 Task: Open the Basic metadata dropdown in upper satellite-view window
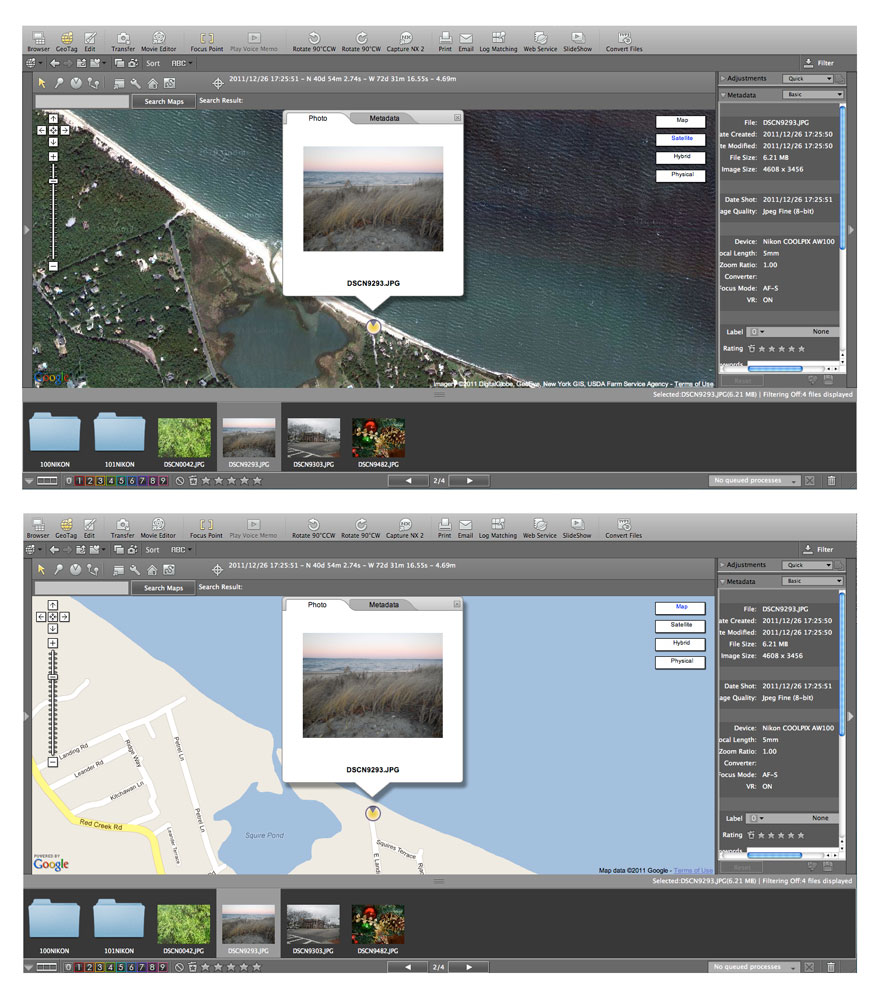tap(812, 94)
